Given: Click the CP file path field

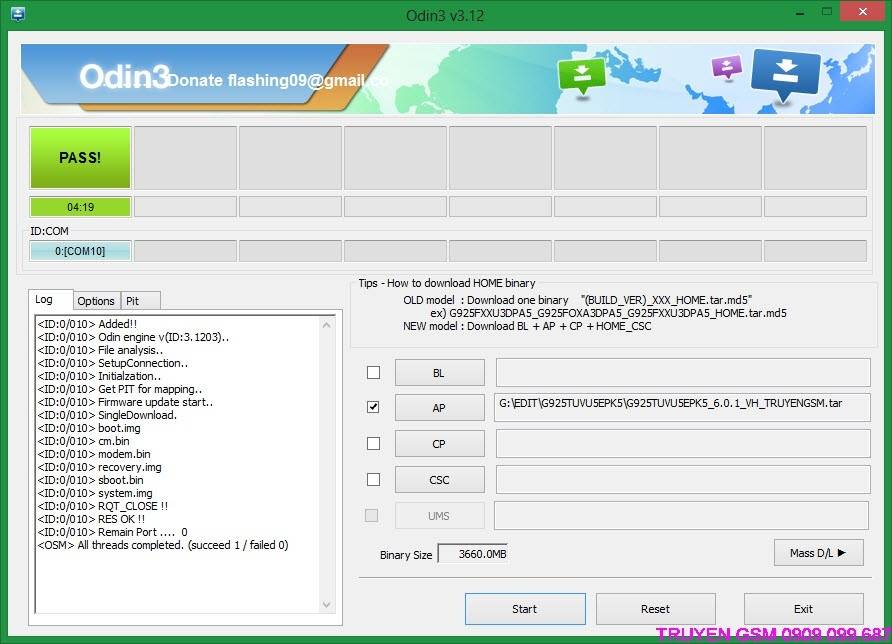Looking at the screenshot, I should 683,444.
